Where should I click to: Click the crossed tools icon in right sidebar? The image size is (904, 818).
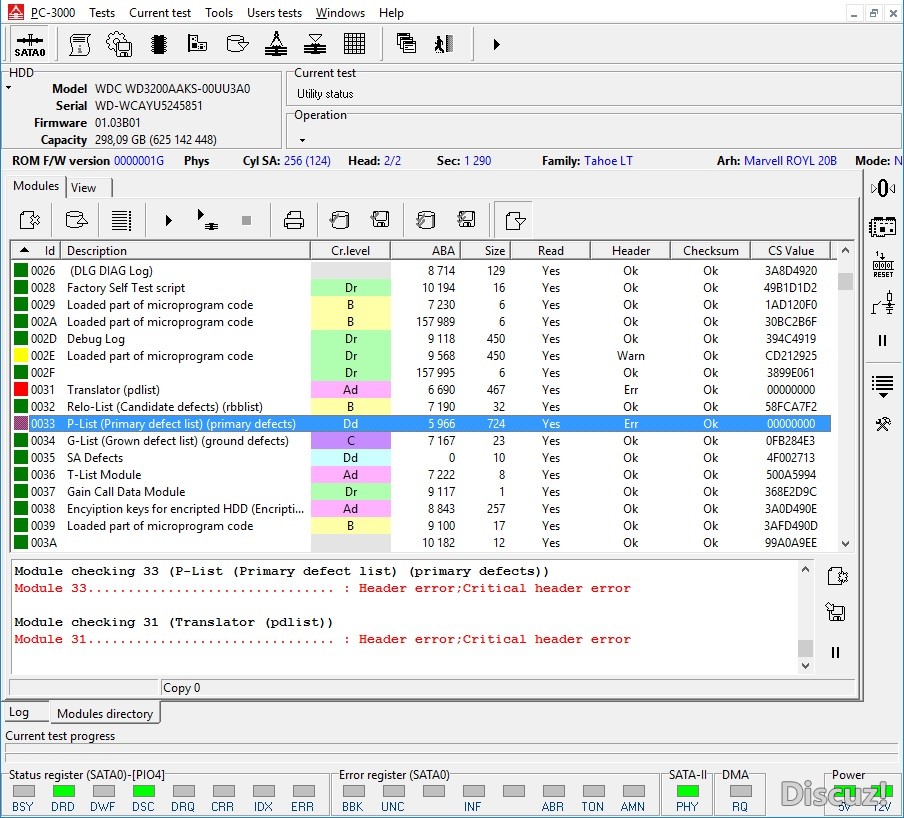883,425
